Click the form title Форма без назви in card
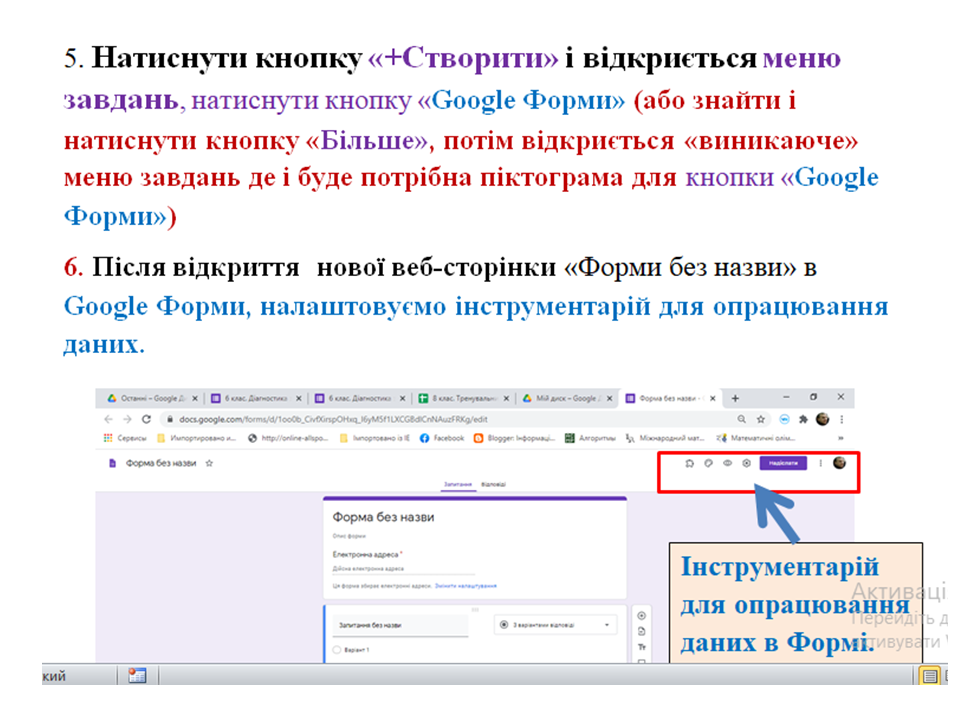The height and width of the screenshot is (720, 960). [383, 517]
